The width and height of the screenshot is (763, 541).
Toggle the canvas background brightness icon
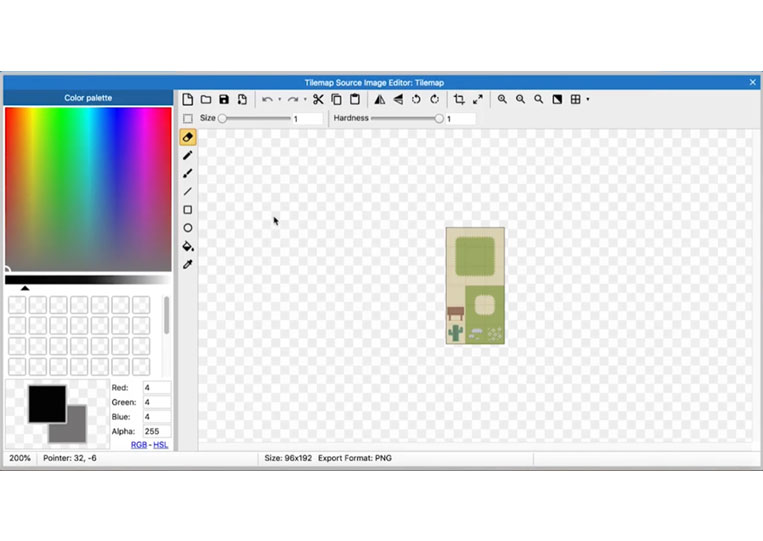tap(557, 99)
